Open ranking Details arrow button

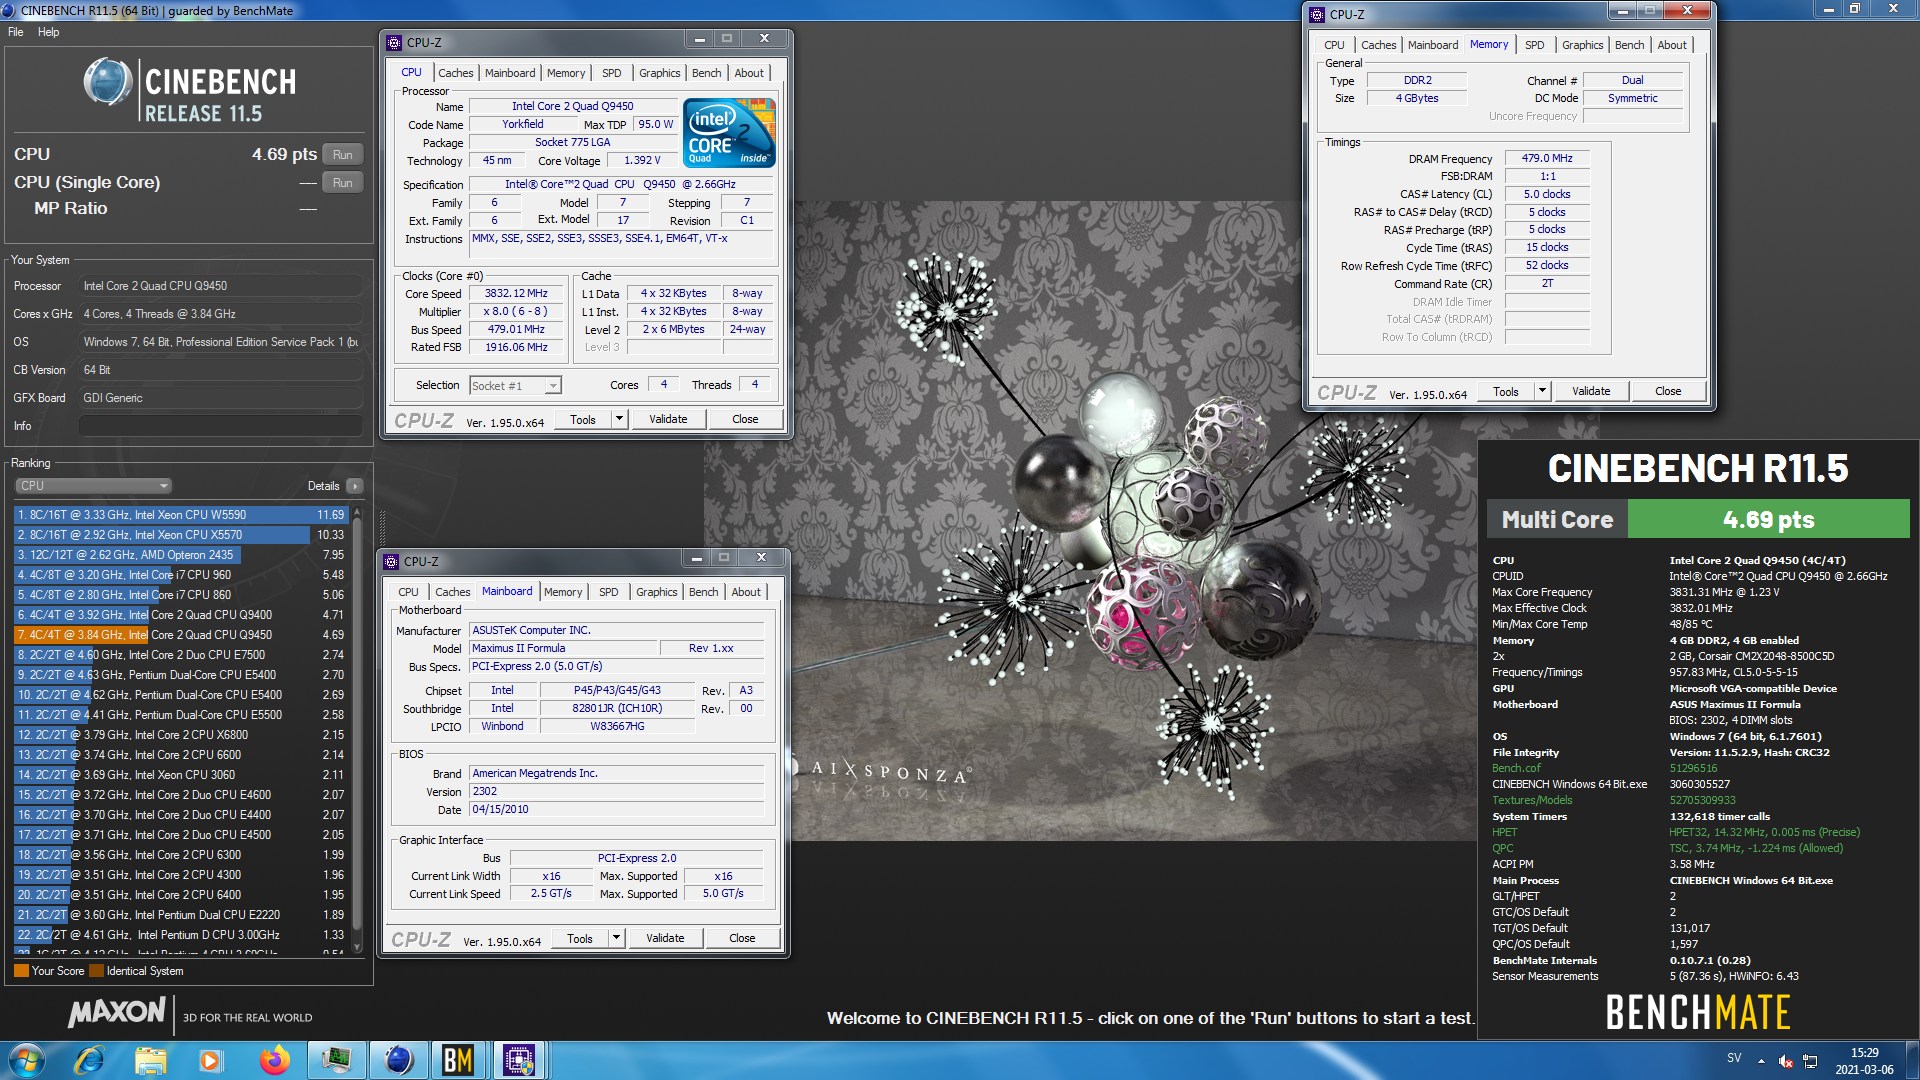354,486
